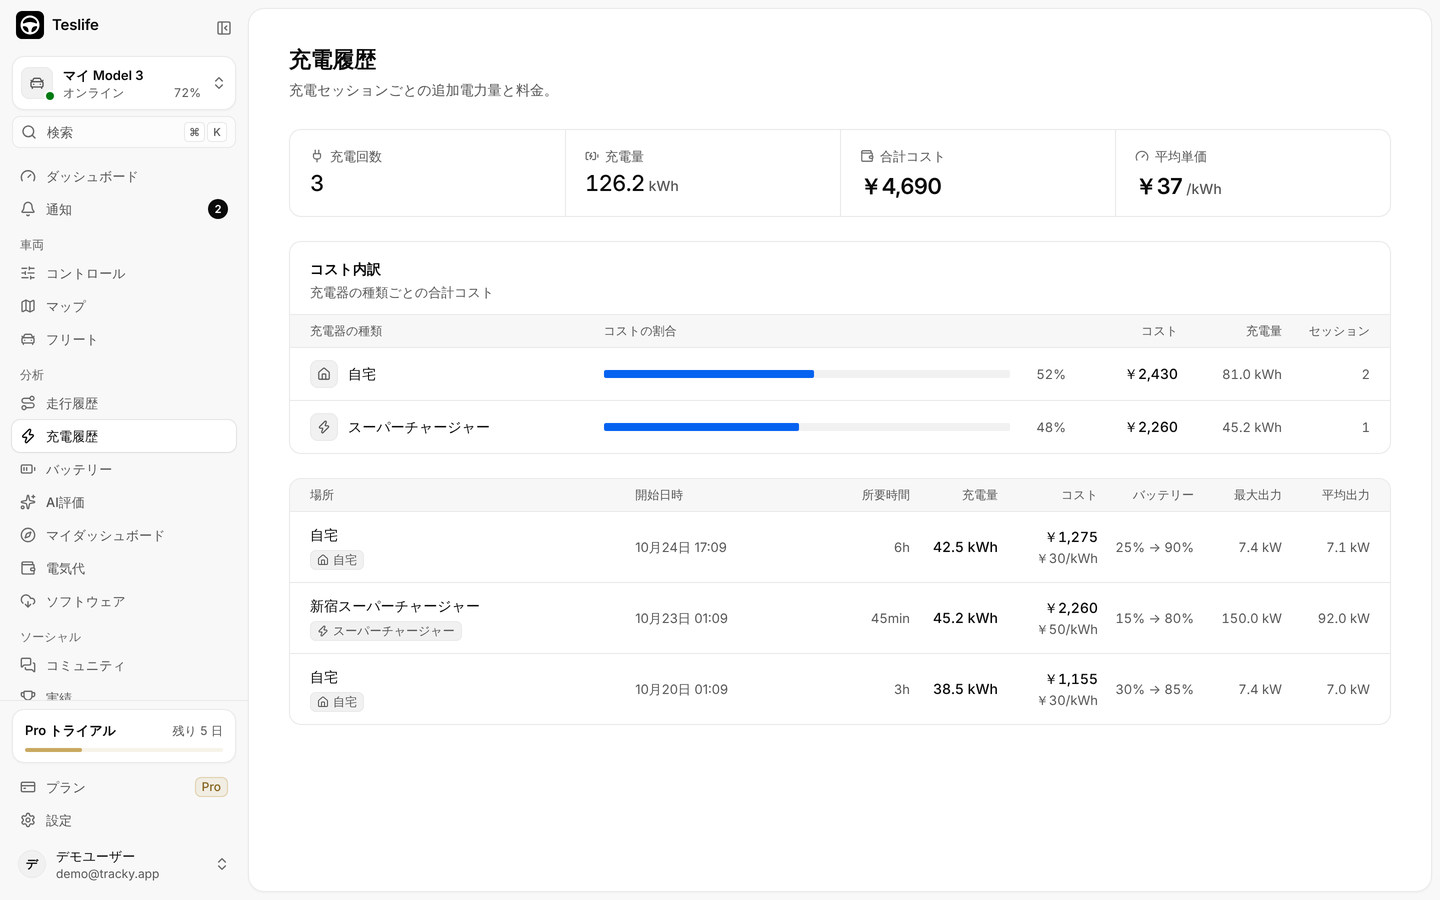Click the bolt icon in スーパーチャージャー breakdown row
The width and height of the screenshot is (1440, 900).
pos(324,427)
